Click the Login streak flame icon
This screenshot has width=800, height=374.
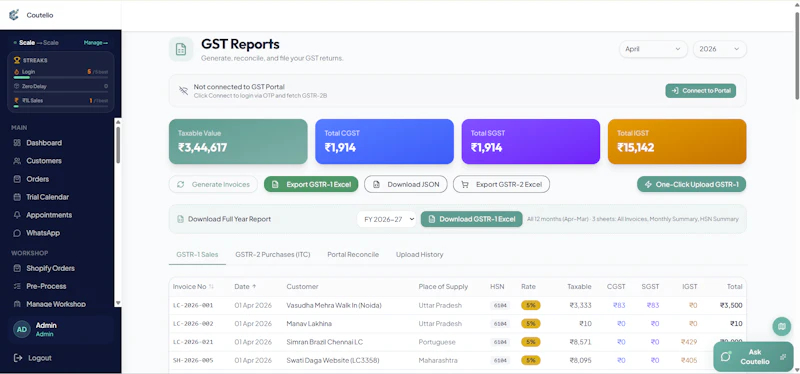click(16, 72)
